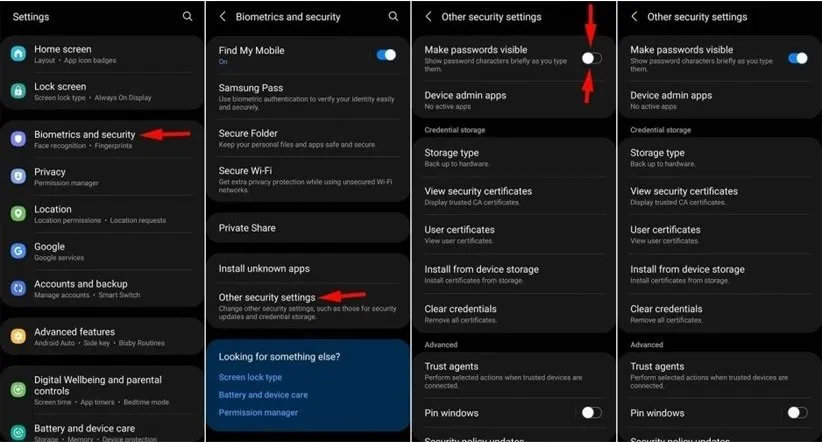Viewport: 822px width, 442px height.
Task: Tap the orange Advanced features icon
Action: [18, 336]
